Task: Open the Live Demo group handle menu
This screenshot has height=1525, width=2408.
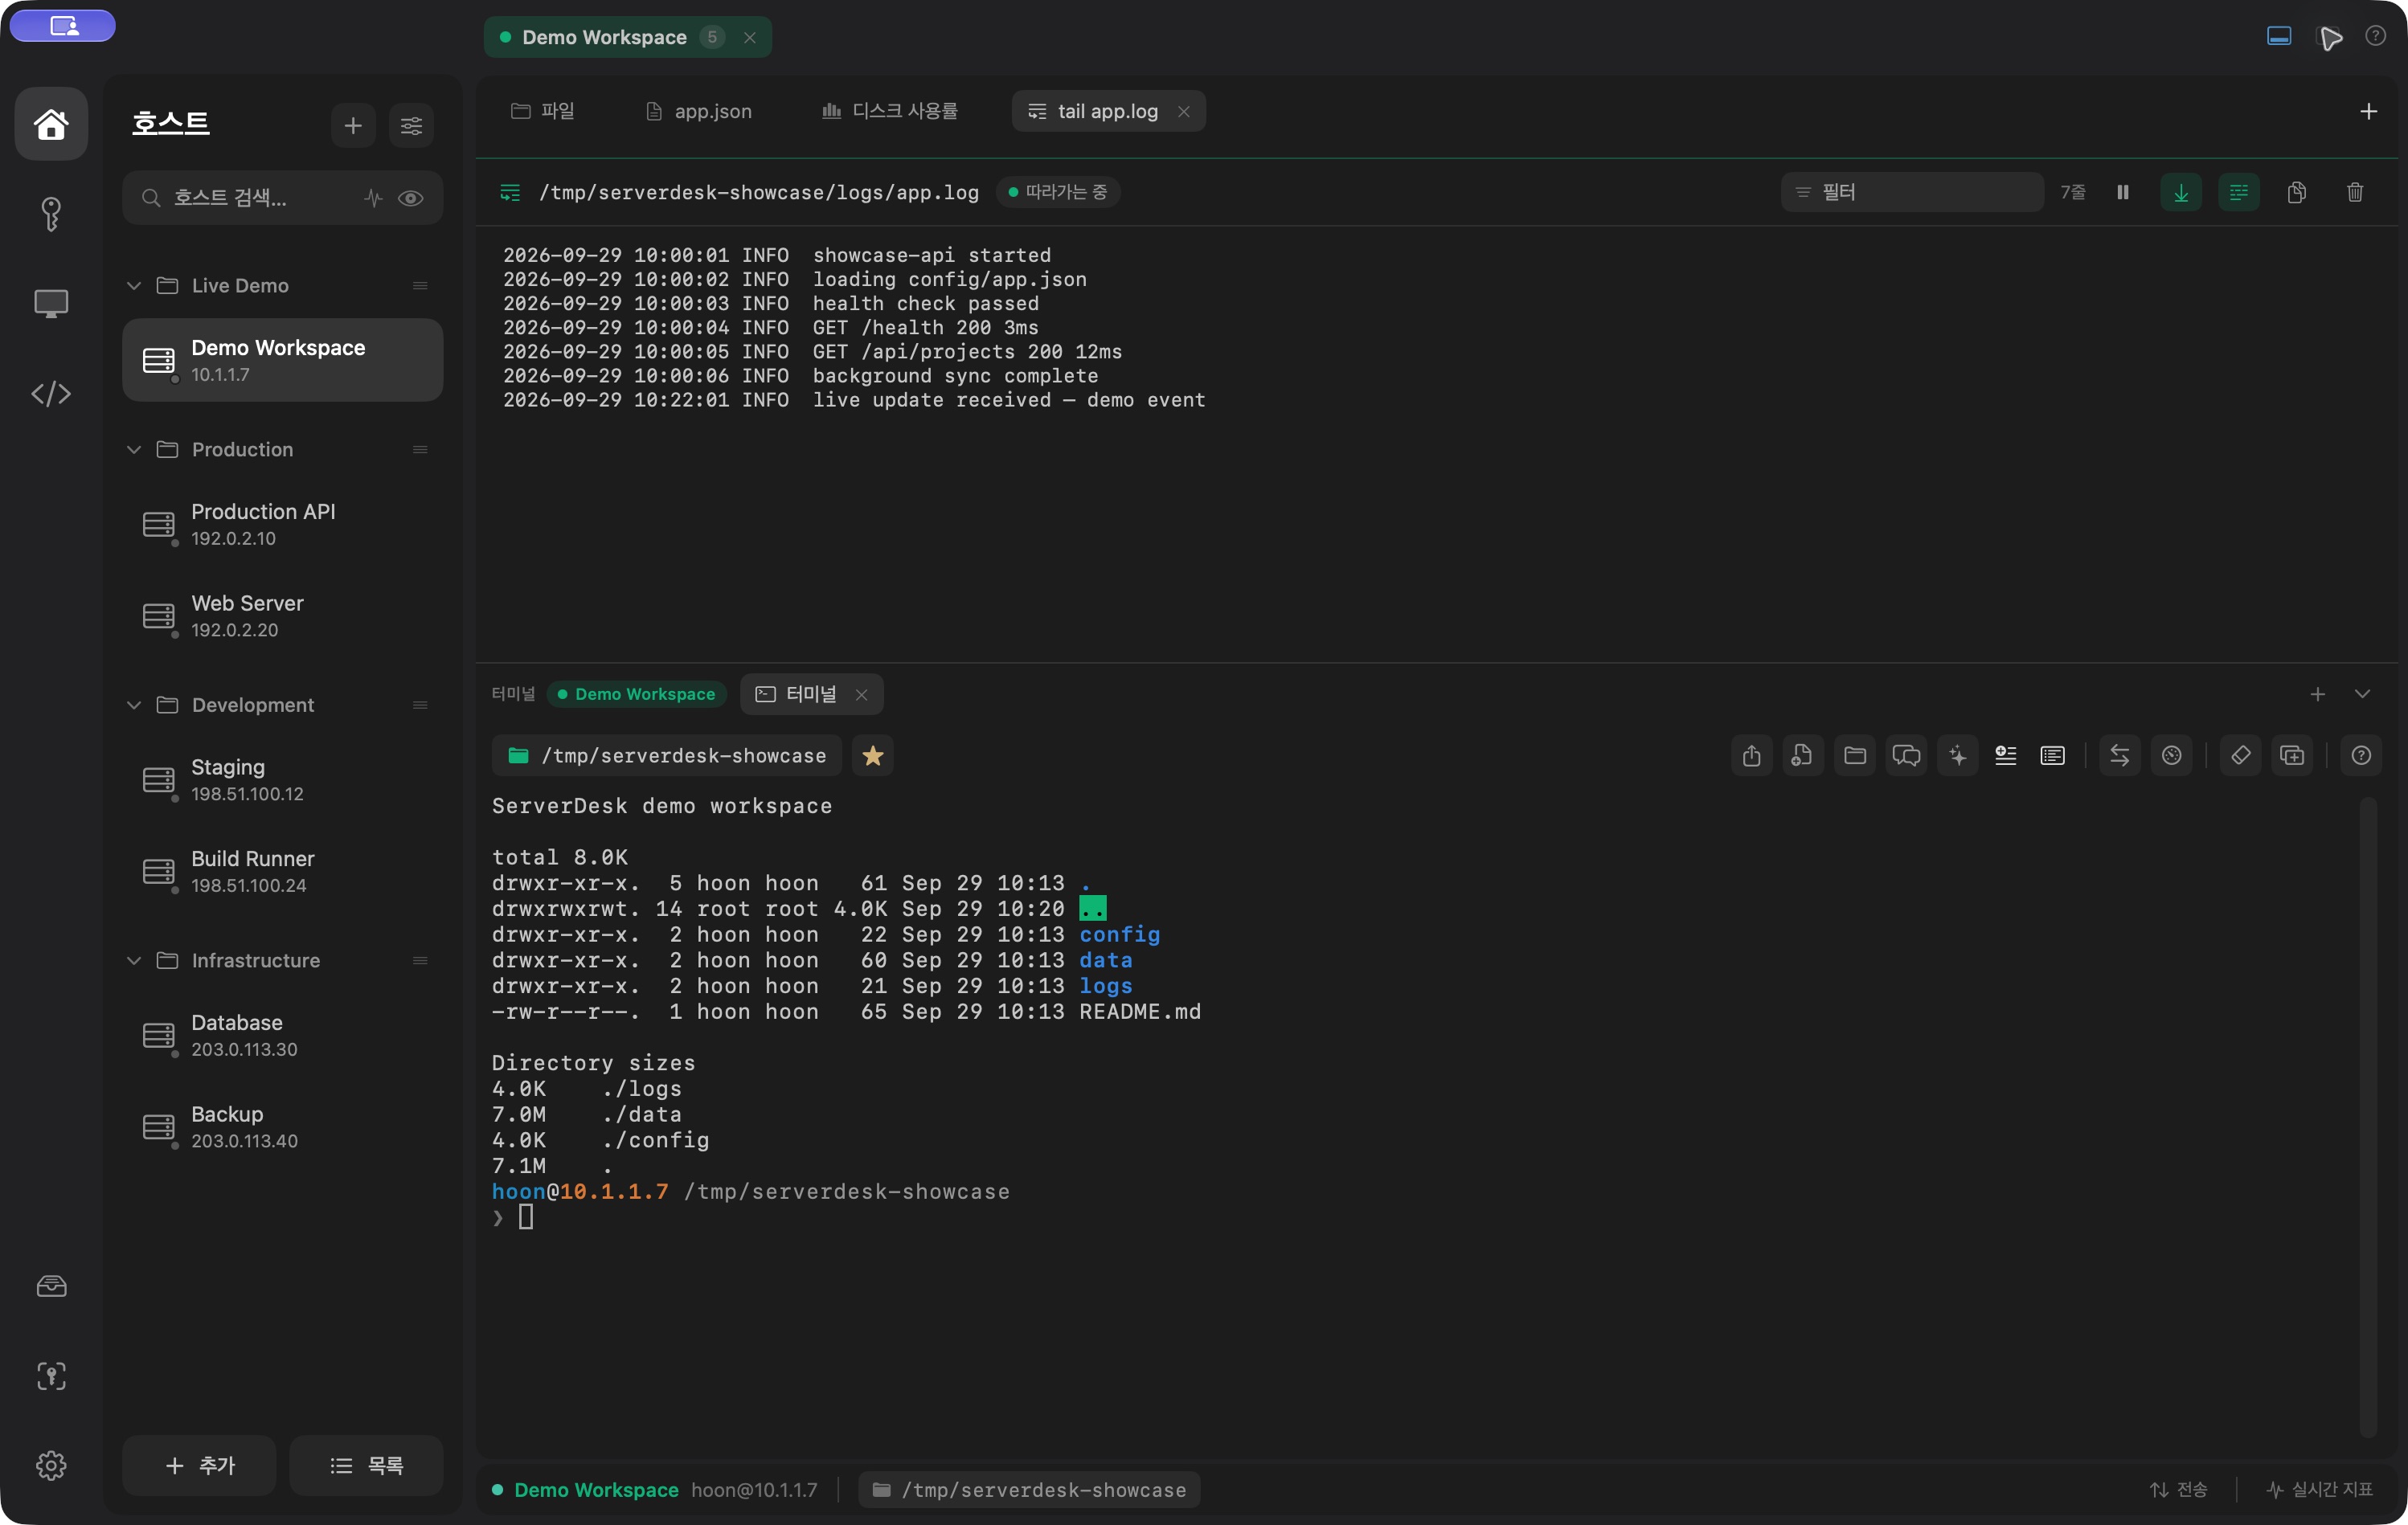Action: click(420, 286)
